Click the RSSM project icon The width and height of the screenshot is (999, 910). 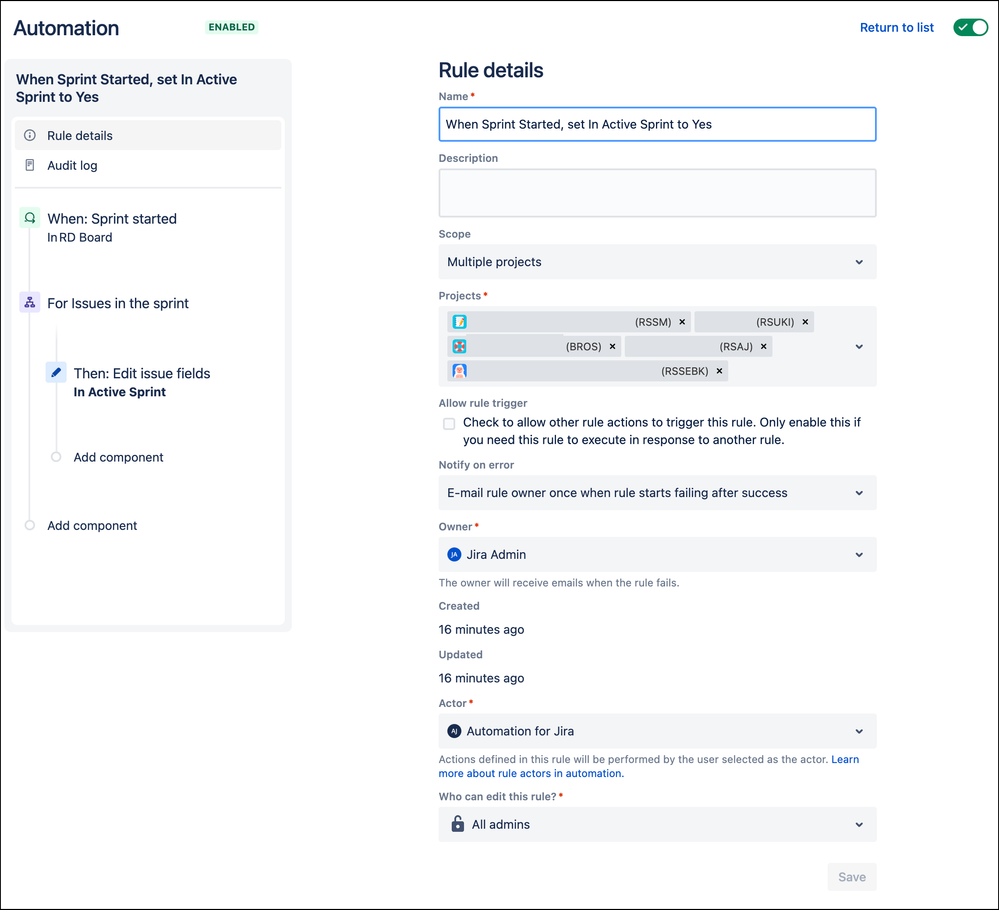pyautogui.click(x=459, y=322)
